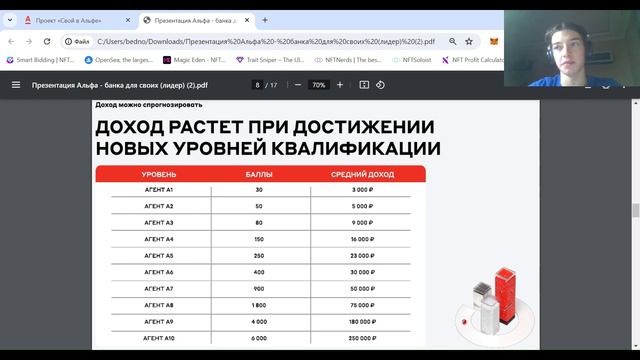Open OpenSea bookmark
The image size is (640, 360).
tap(119, 60)
